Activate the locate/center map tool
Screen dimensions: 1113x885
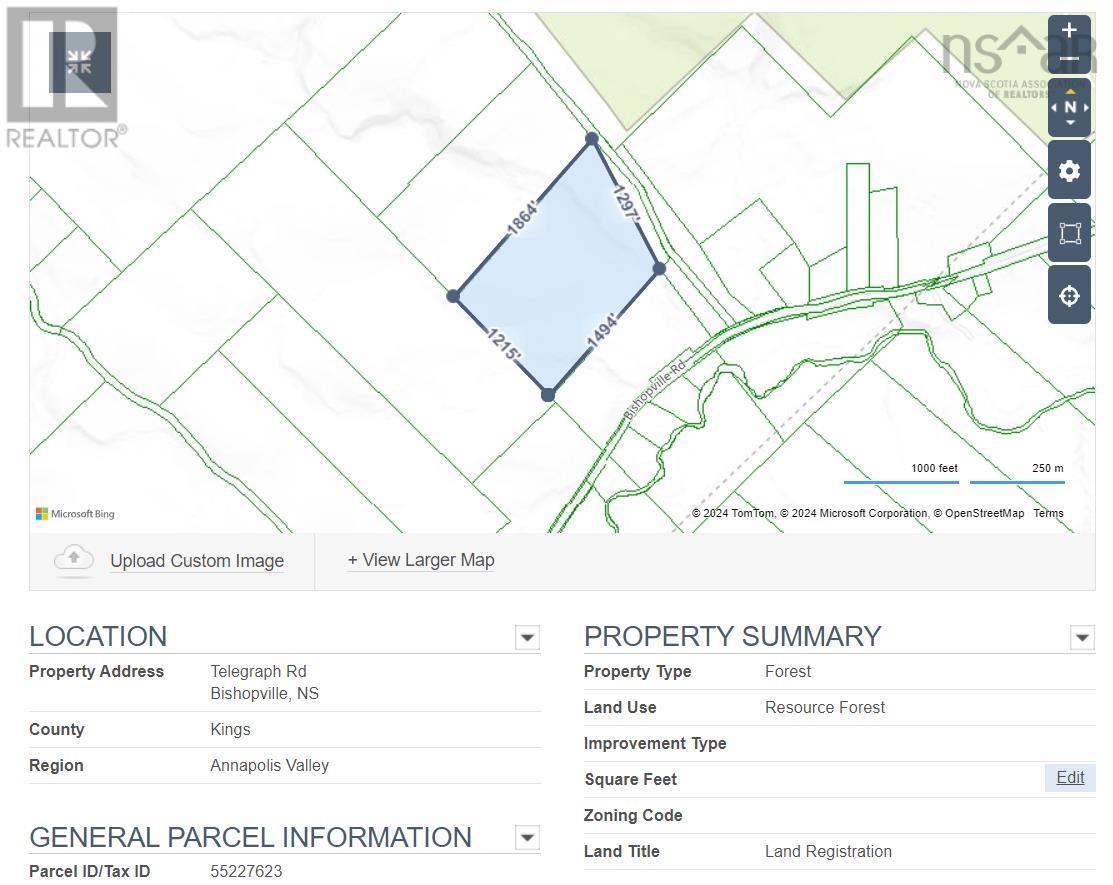pos(1069,295)
